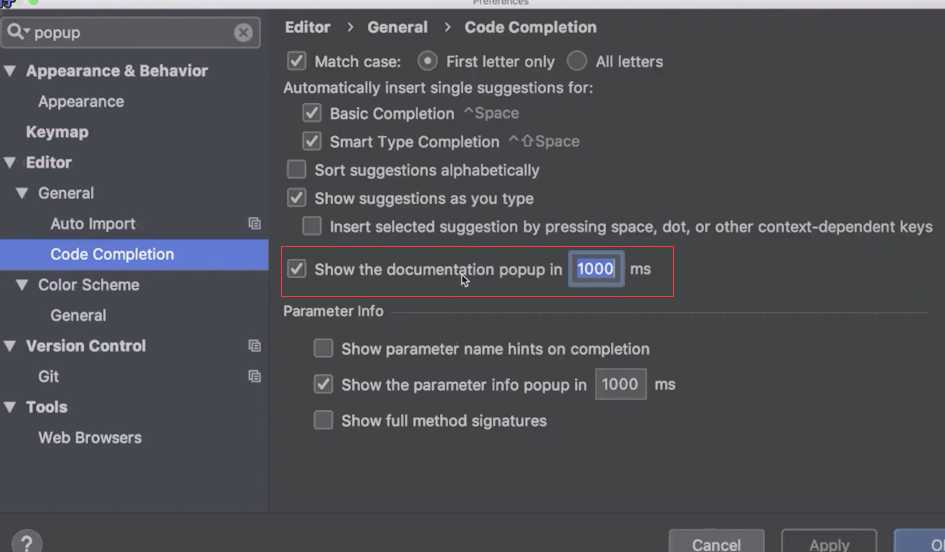Select First letter only radio button

coord(427,61)
